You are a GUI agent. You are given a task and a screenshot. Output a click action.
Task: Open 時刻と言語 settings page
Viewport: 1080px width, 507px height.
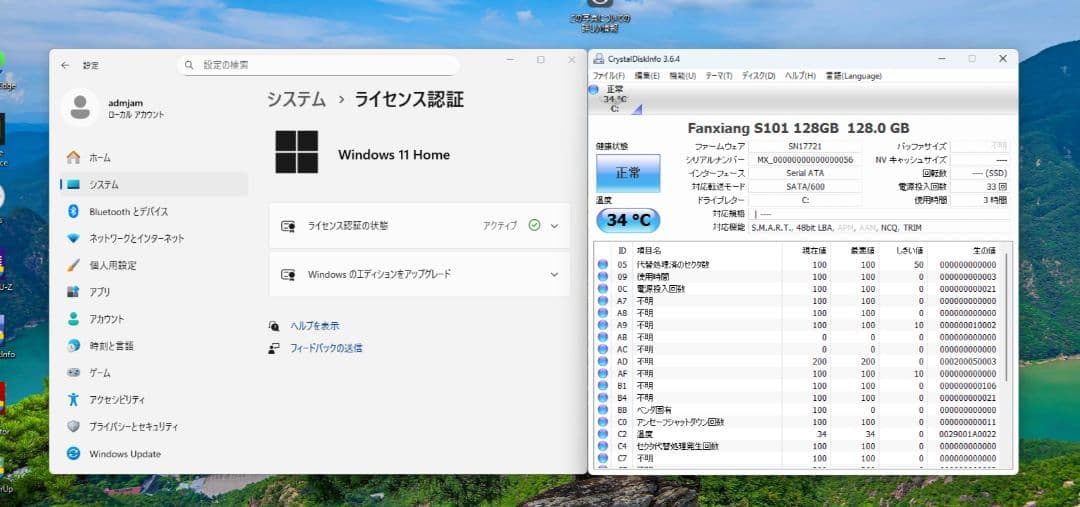click(153, 346)
